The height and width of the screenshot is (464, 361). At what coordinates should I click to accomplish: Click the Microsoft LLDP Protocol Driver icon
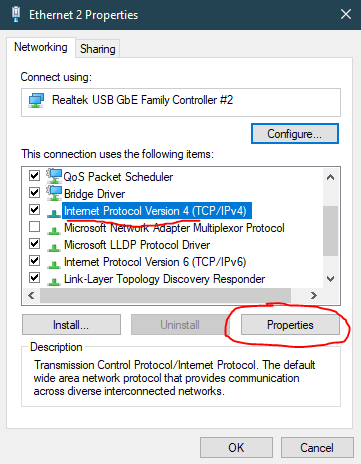(54, 246)
